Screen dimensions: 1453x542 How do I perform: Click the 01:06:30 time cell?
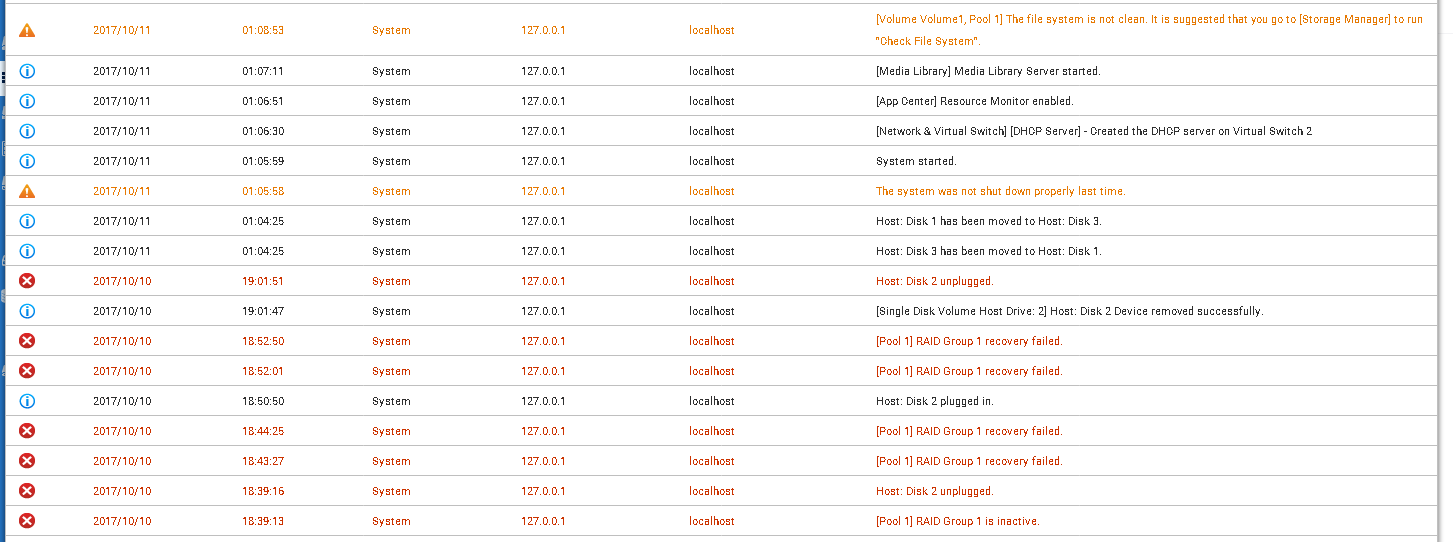point(263,131)
